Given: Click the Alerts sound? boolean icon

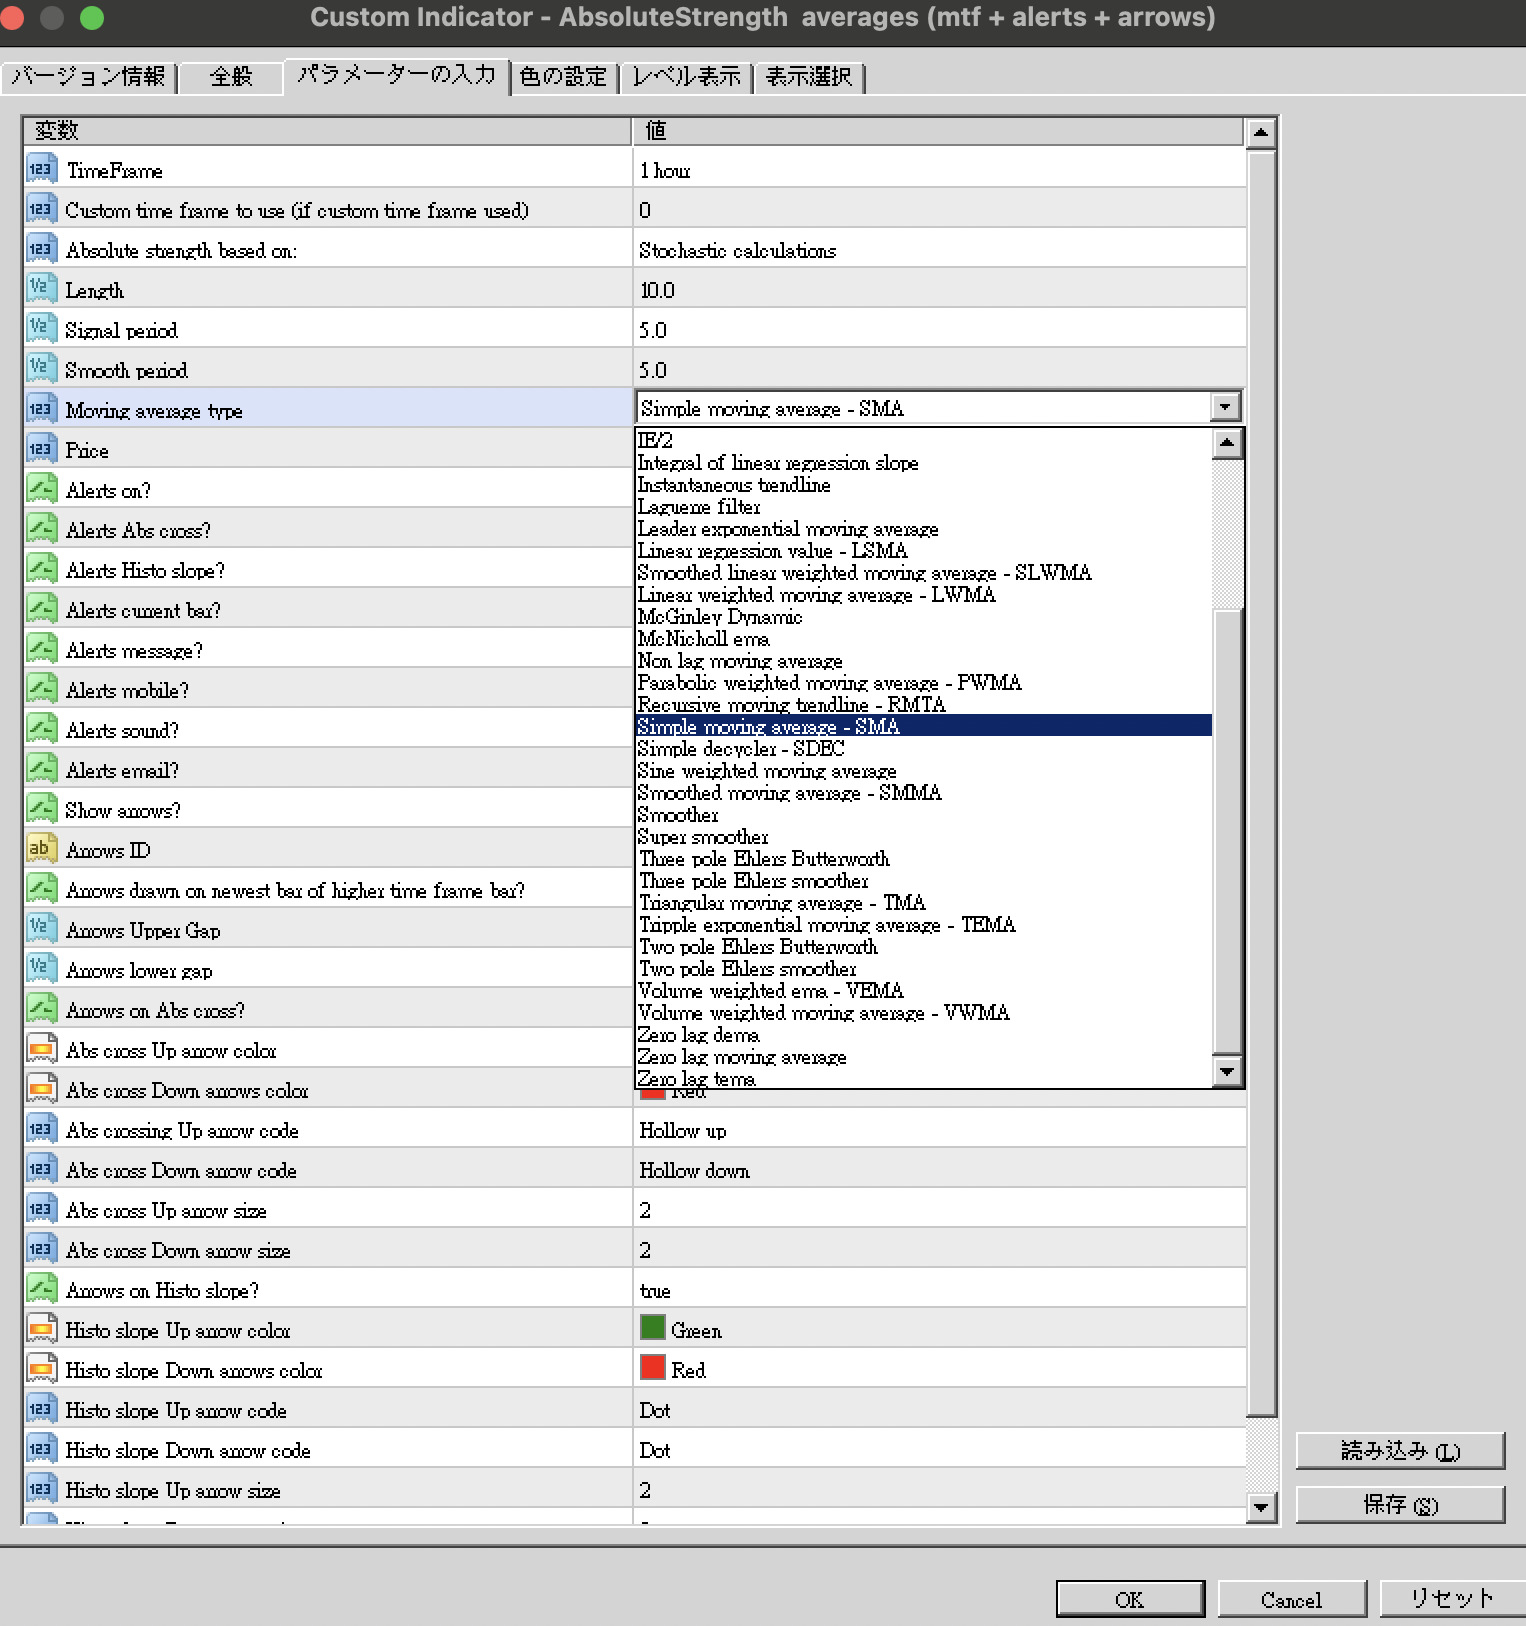Looking at the screenshot, I should pos(41,729).
